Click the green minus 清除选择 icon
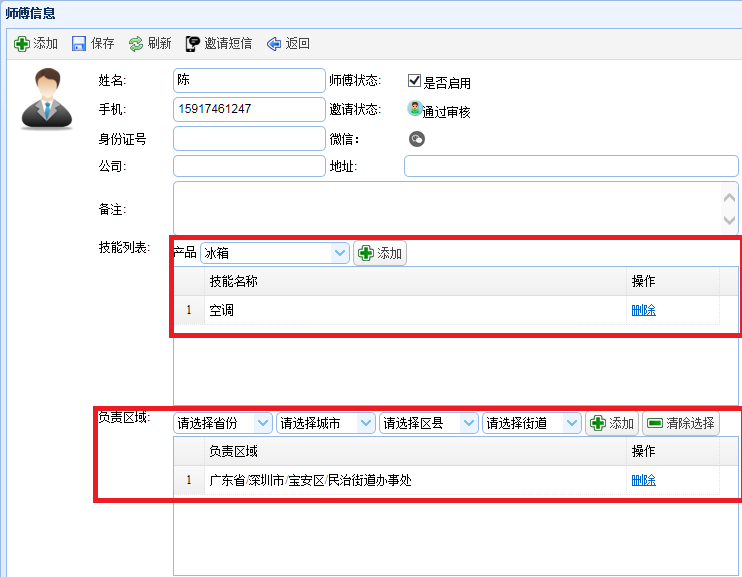Screen dimensions: 742x577 coord(655,423)
